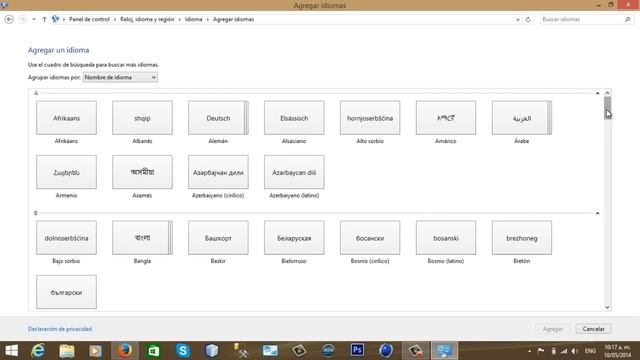Open File Explorer from taskbar
640x360 pixels.
click(x=67, y=351)
